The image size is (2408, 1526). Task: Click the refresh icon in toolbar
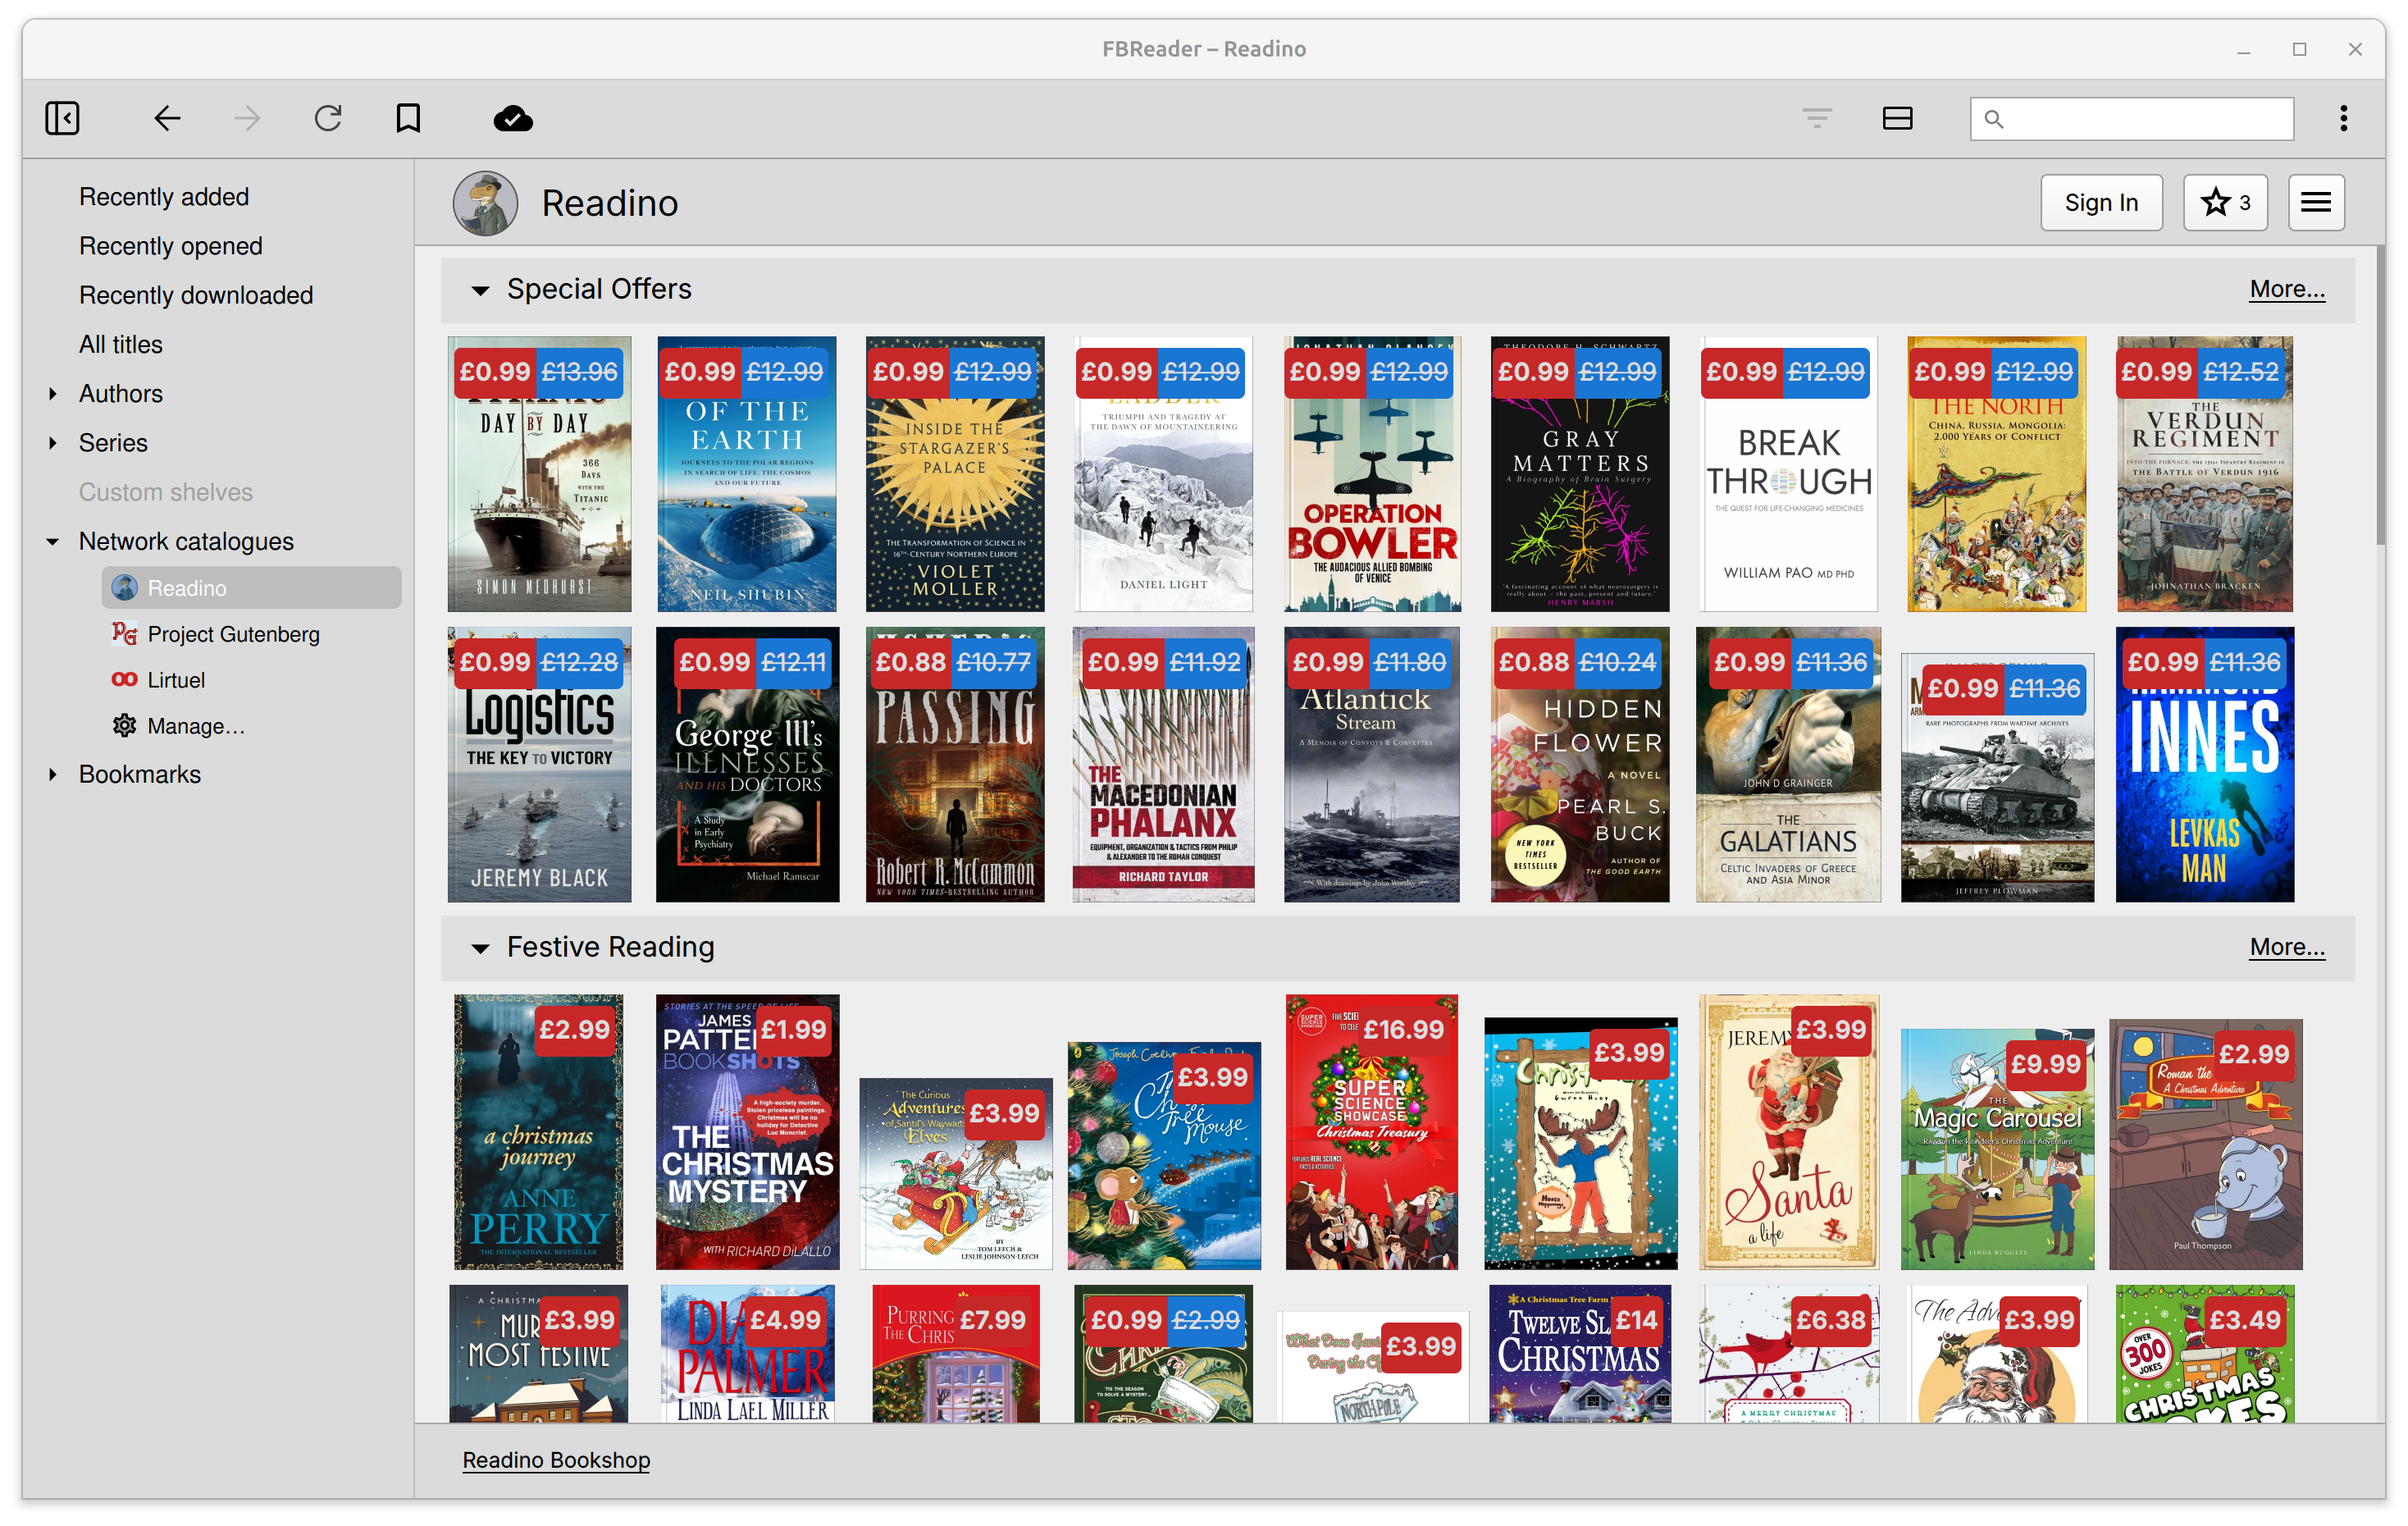pyautogui.click(x=328, y=118)
